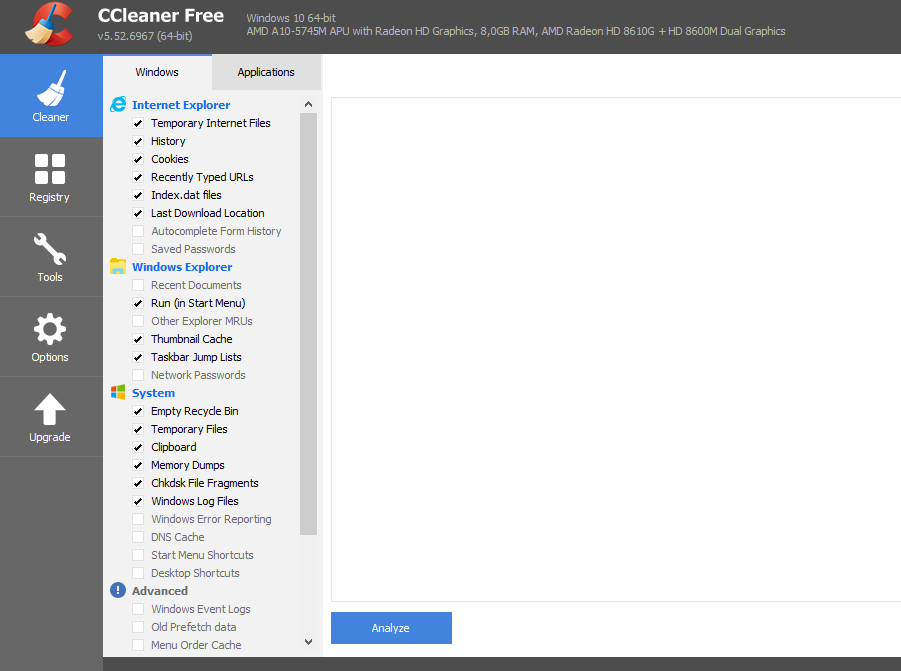Click the cleaner list scrollbar thumb
This screenshot has height=671, width=901.
click(309, 324)
